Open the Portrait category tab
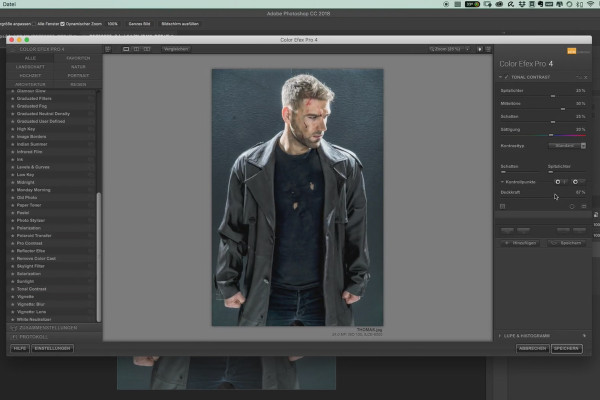The image size is (600, 400). [78, 76]
